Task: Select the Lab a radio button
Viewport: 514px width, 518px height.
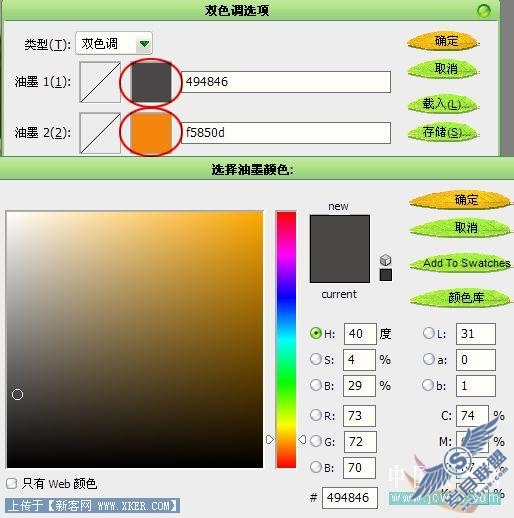Action: 428,359
